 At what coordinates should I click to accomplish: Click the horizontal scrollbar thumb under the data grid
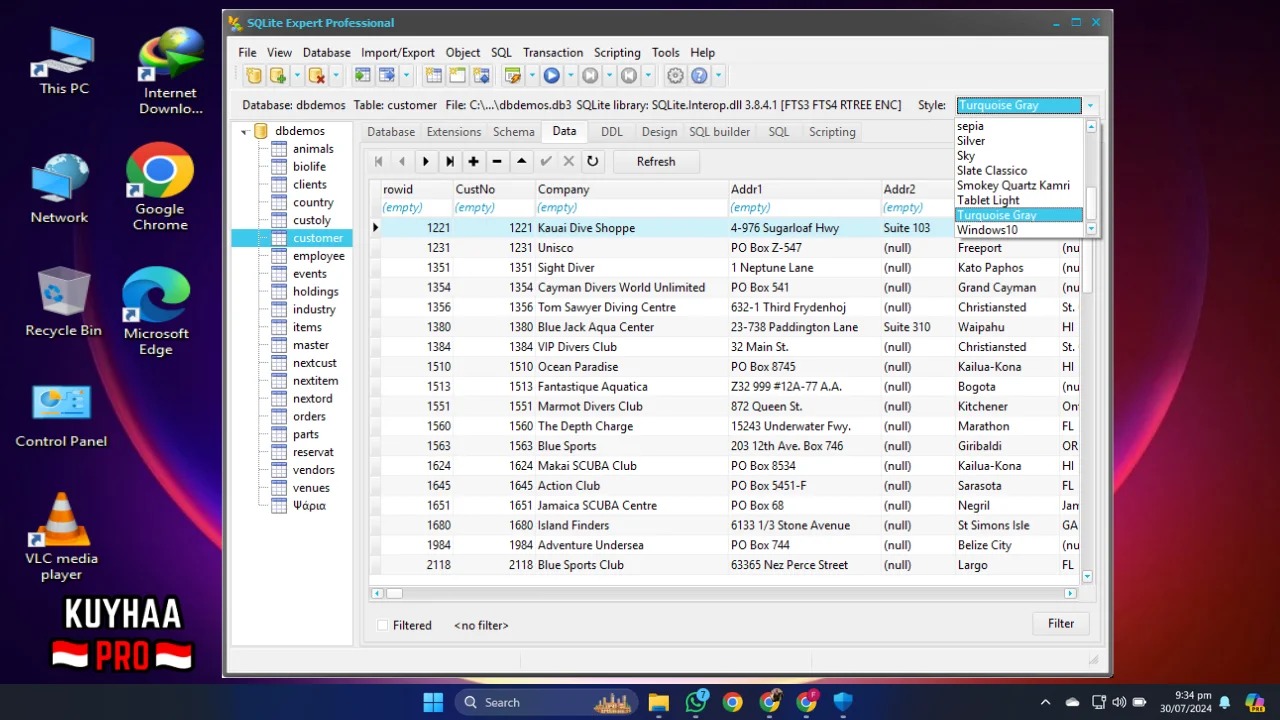click(395, 593)
